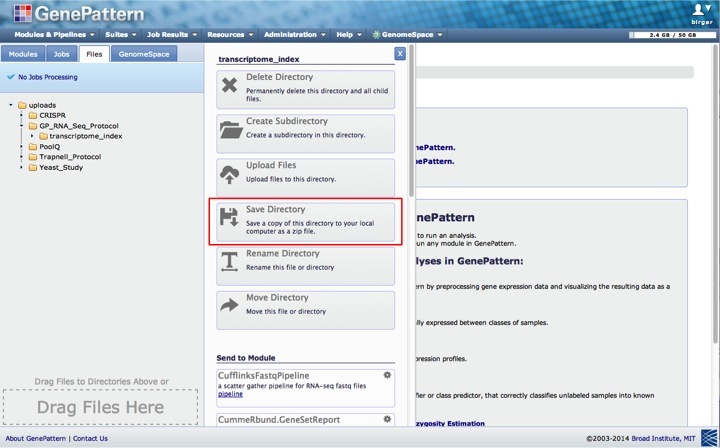Open the Job Results dropdown menu

pyautogui.click(x=172, y=34)
